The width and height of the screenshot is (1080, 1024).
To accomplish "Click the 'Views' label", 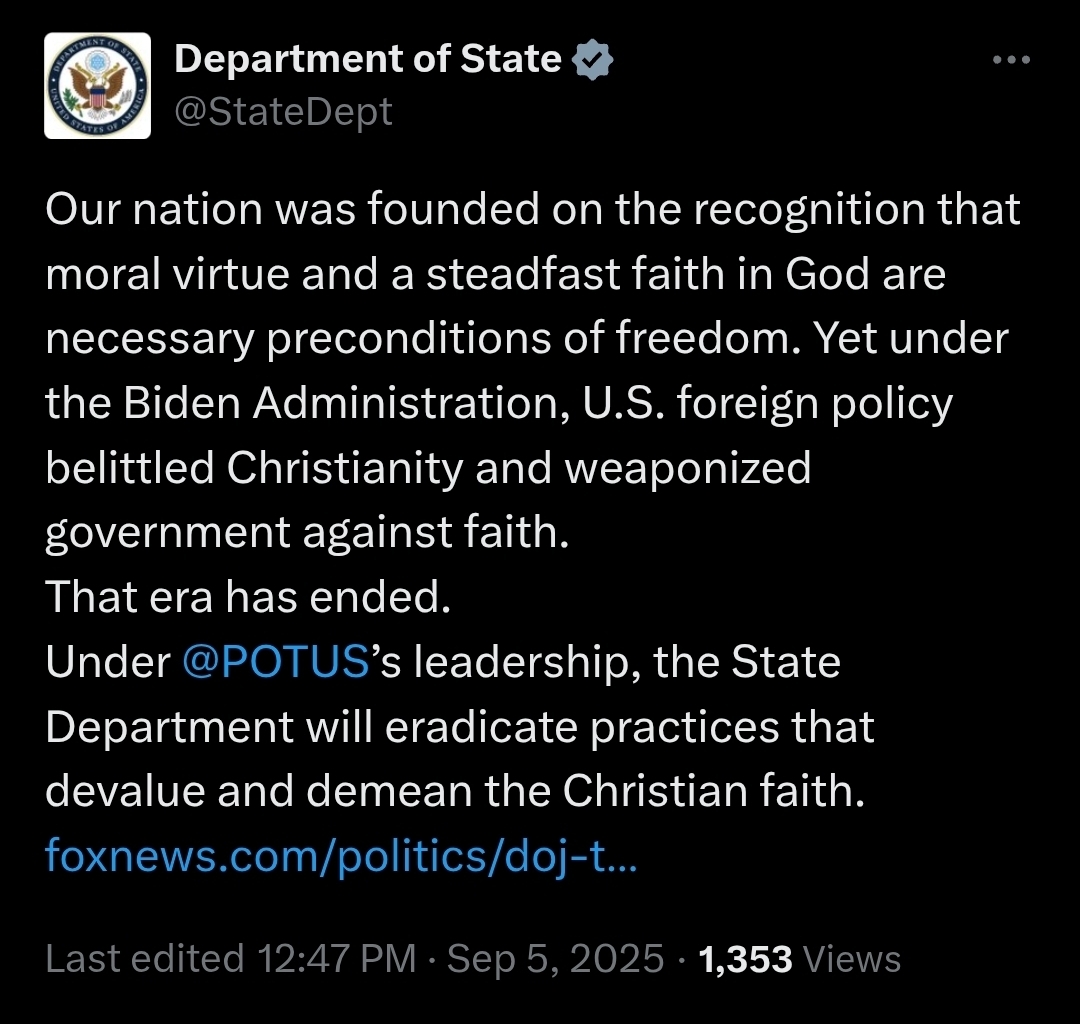I will pos(852,959).
